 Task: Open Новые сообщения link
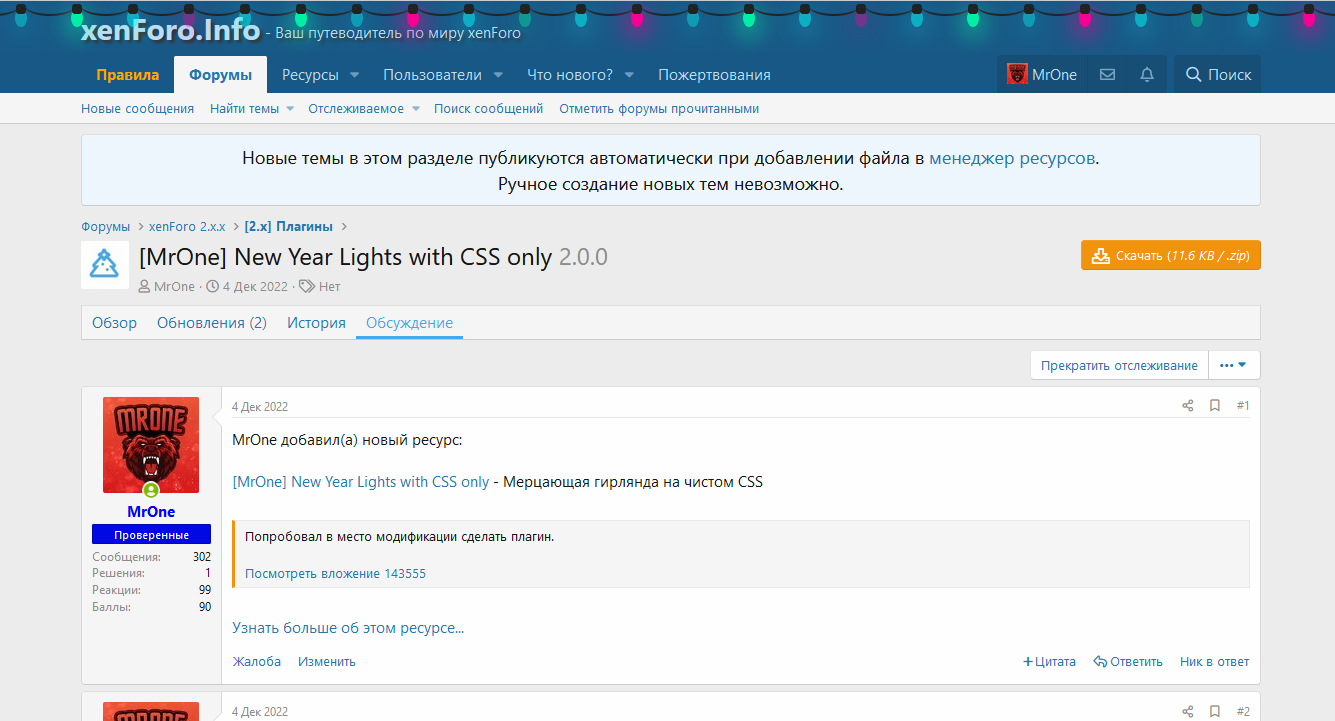pos(137,109)
